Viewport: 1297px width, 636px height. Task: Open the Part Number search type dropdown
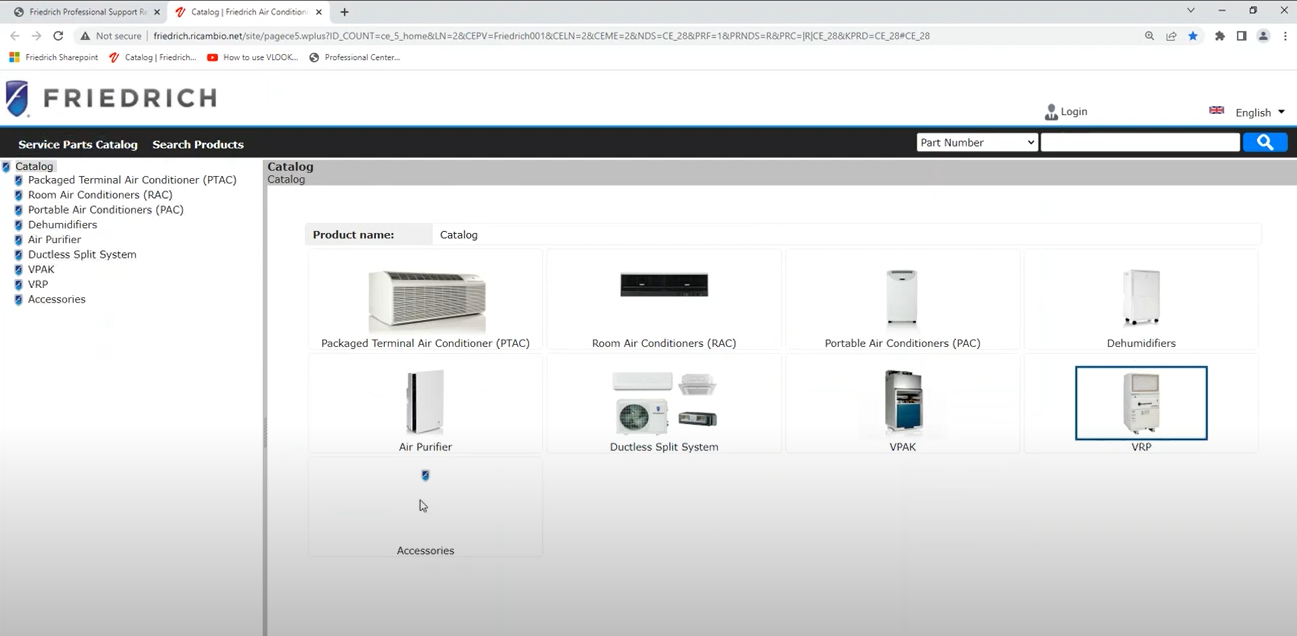[977, 143]
